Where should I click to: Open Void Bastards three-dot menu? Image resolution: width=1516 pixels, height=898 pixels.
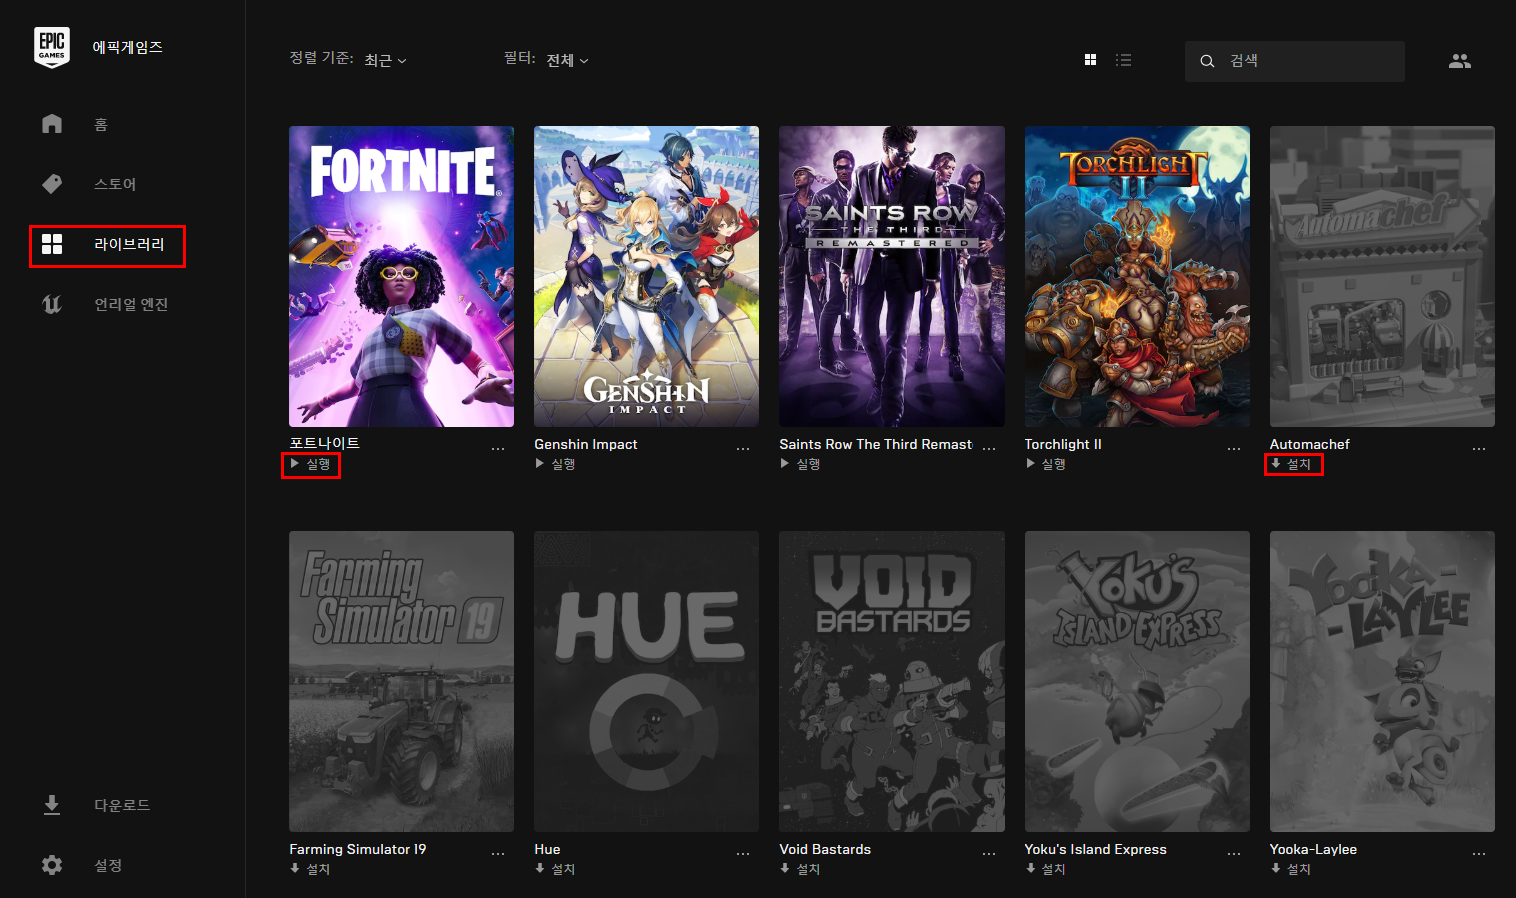pos(989,854)
